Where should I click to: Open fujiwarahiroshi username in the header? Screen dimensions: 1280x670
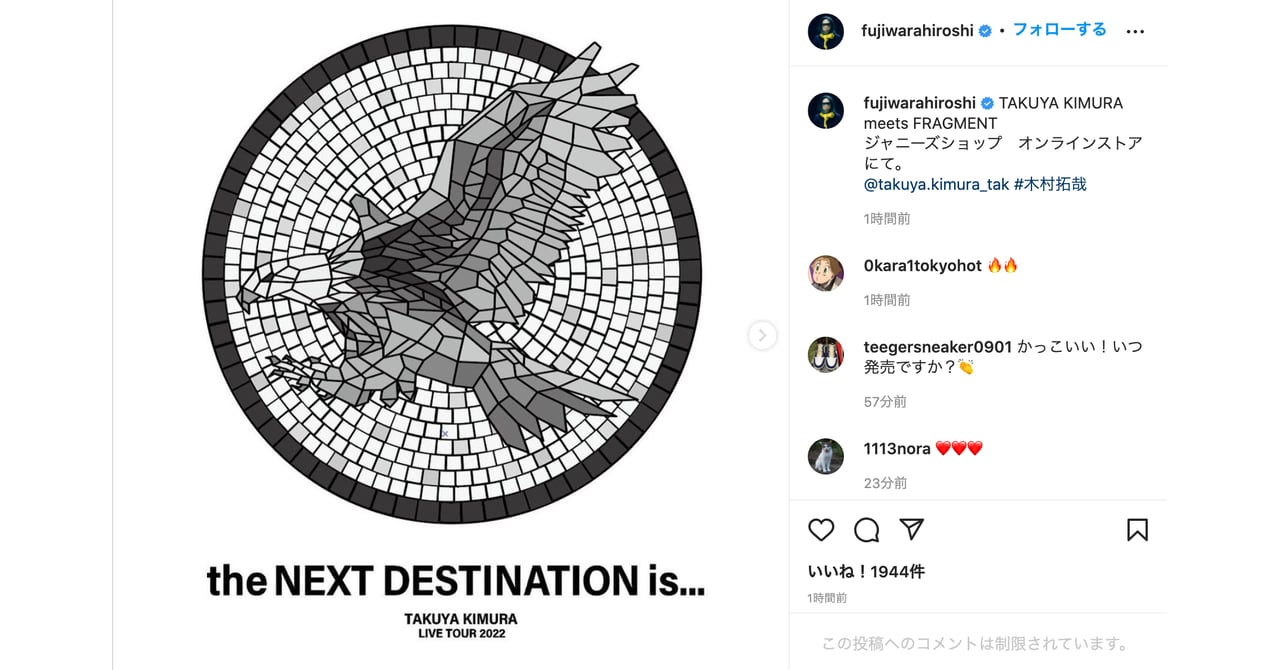pyautogui.click(x=917, y=31)
